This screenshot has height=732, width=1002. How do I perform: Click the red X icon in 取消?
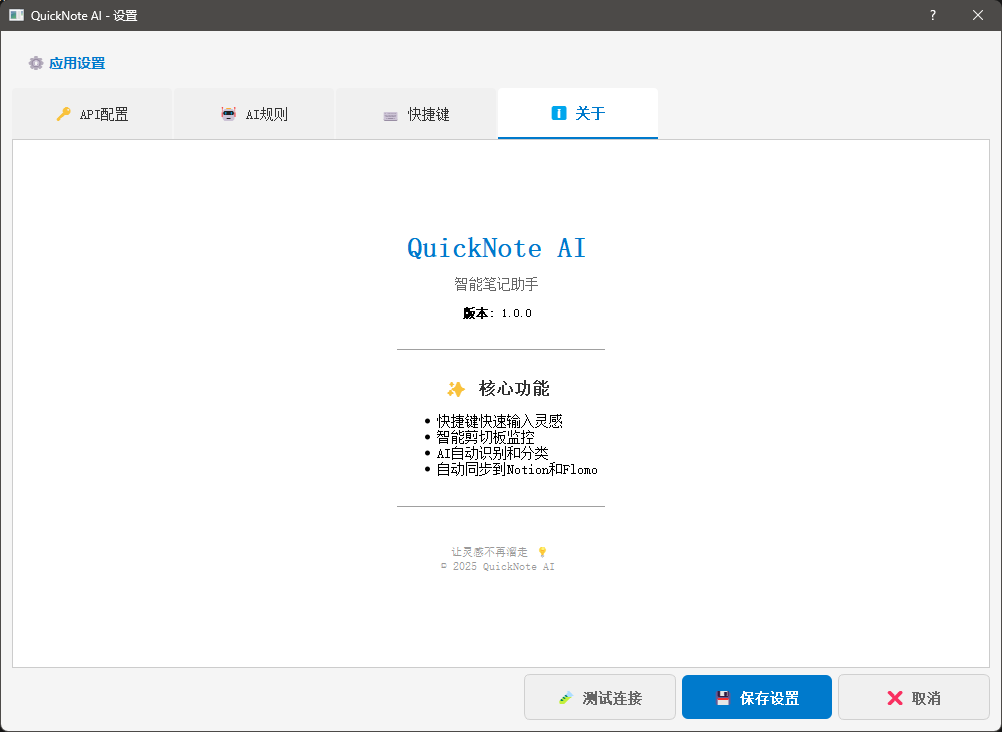[895, 698]
